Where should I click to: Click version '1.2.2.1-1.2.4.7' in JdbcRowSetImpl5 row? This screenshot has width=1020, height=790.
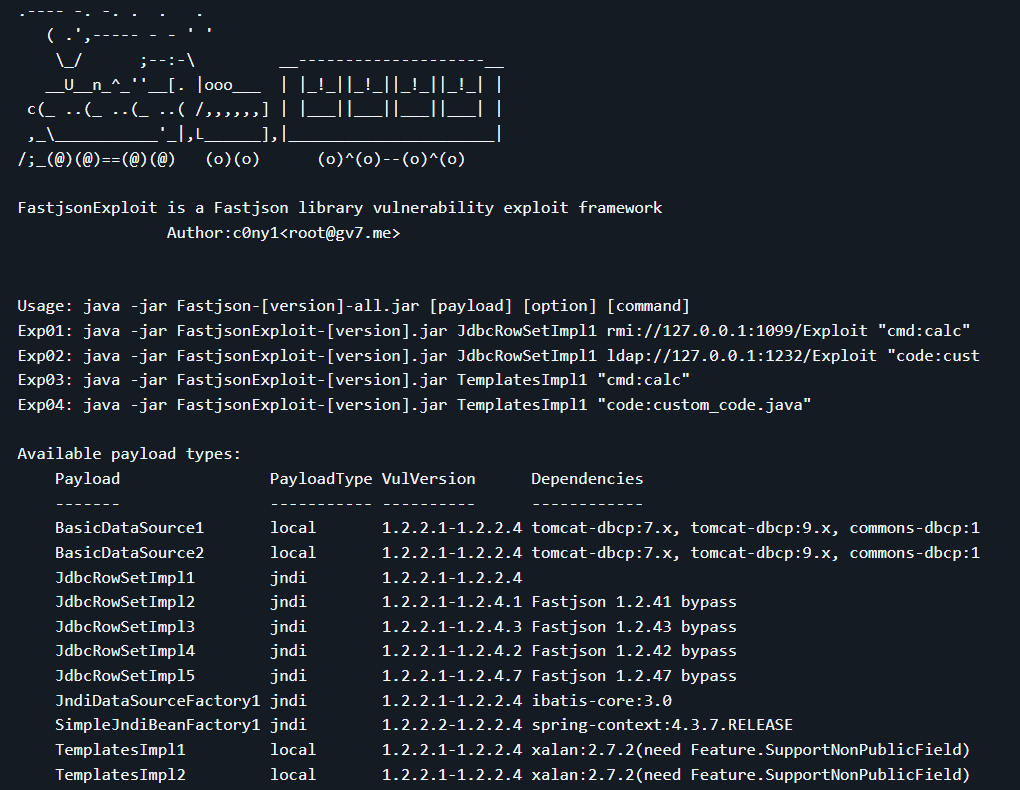[451, 675]
